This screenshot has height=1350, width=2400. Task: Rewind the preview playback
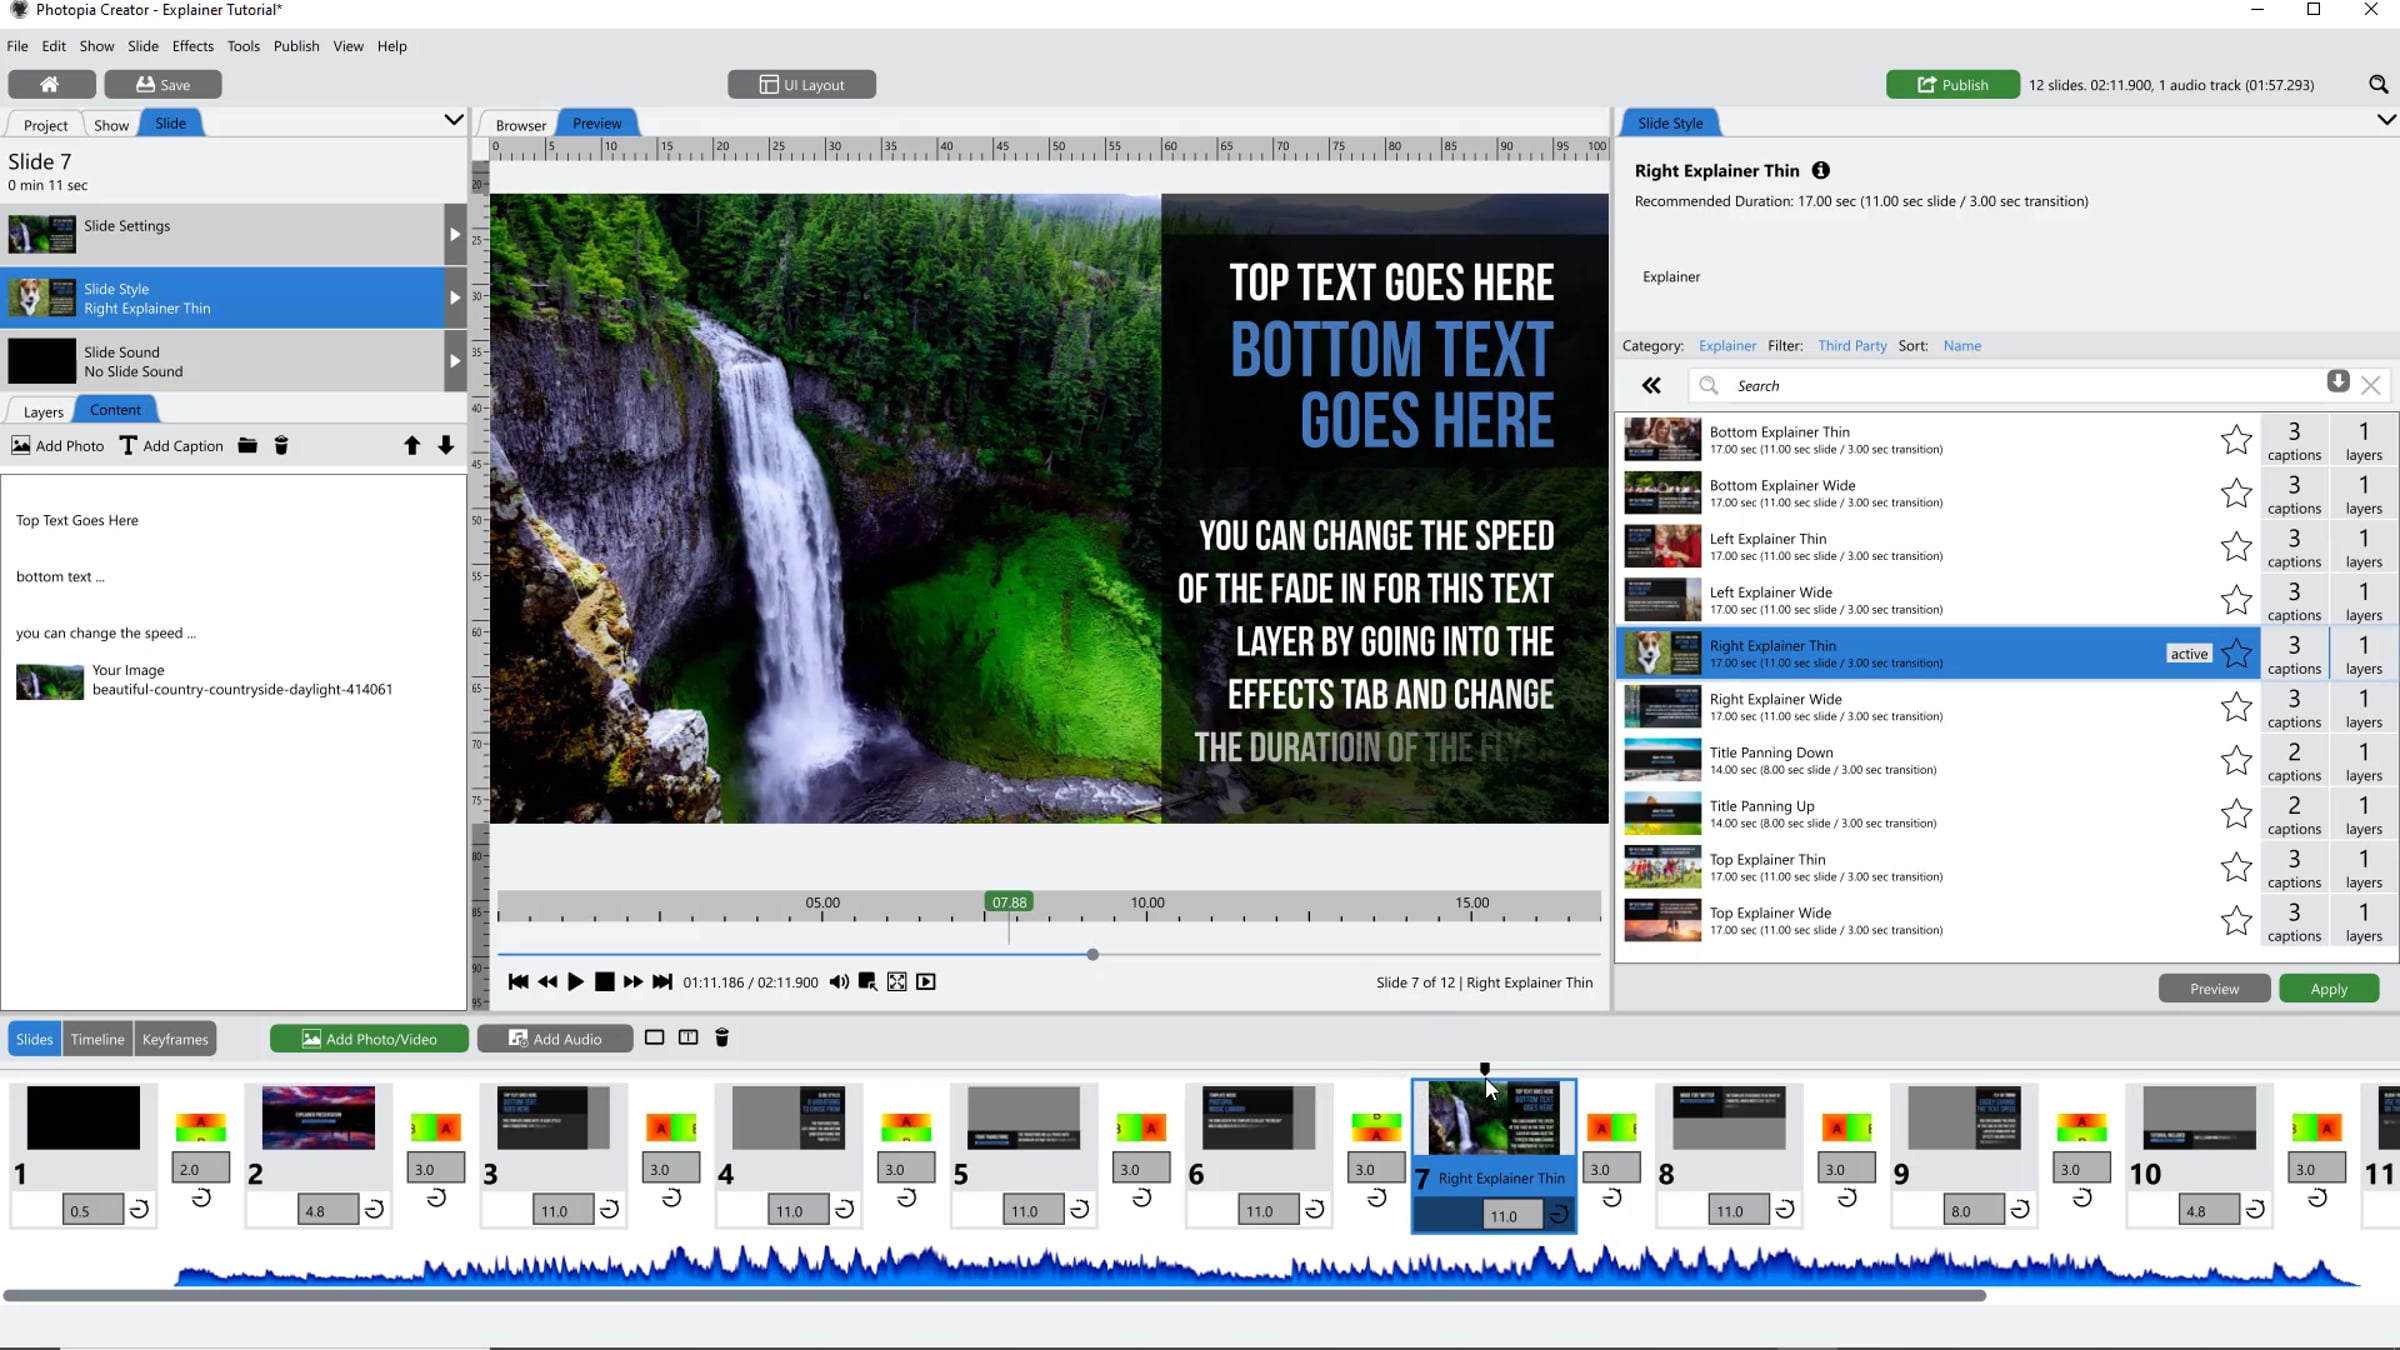pyautogui.click(x=547, y=982)
